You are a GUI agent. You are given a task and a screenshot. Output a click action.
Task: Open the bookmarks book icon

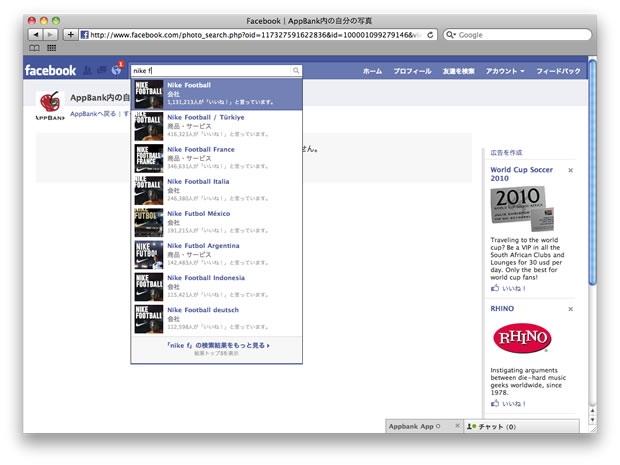34,48
